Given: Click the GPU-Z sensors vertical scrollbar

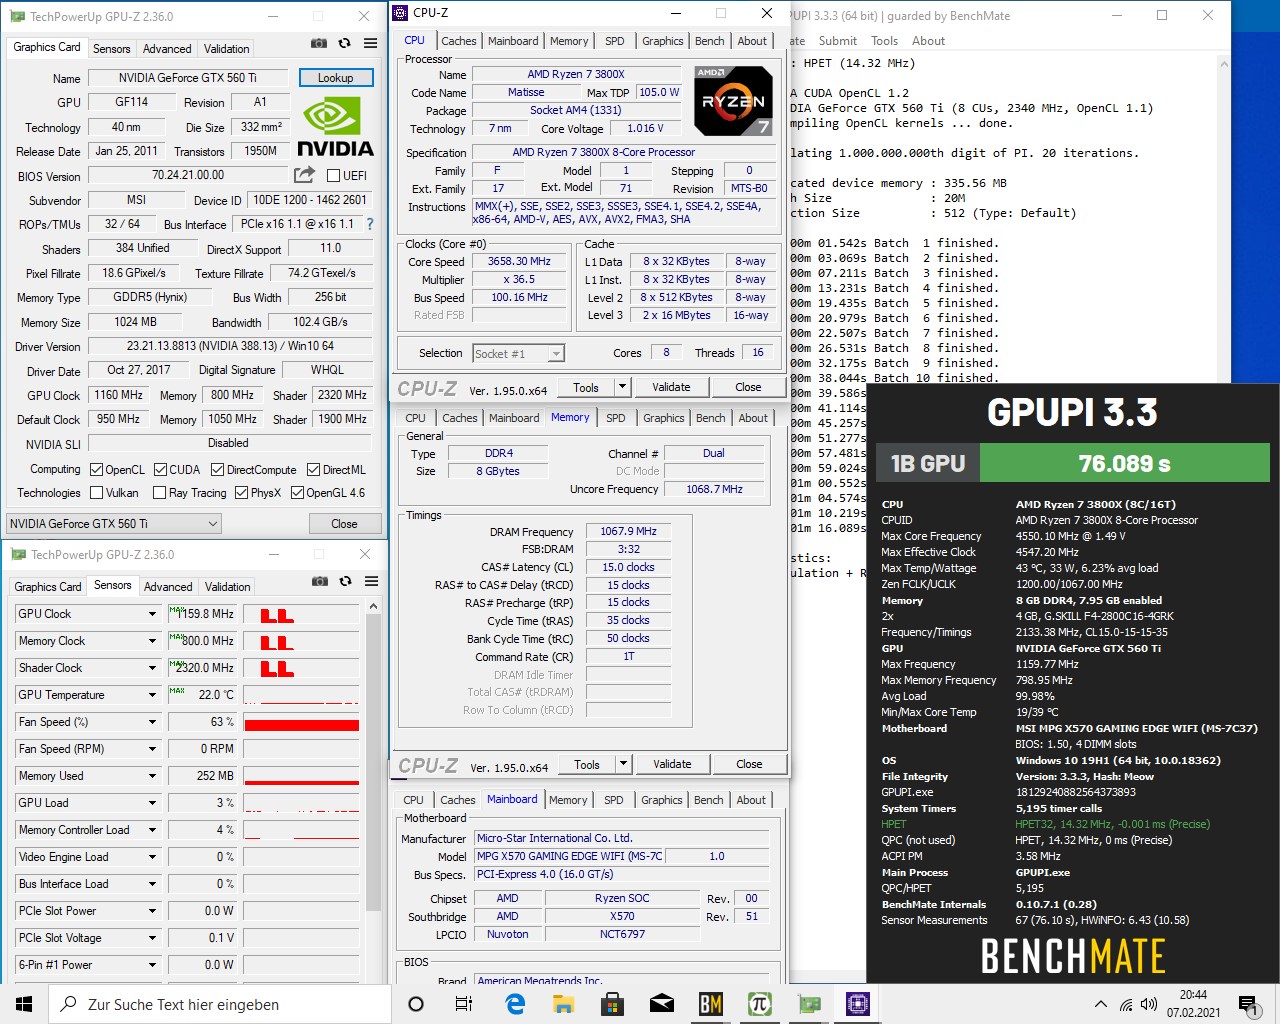Looking at the screenshot, I should pyautogui.click(x=374, y=790).
